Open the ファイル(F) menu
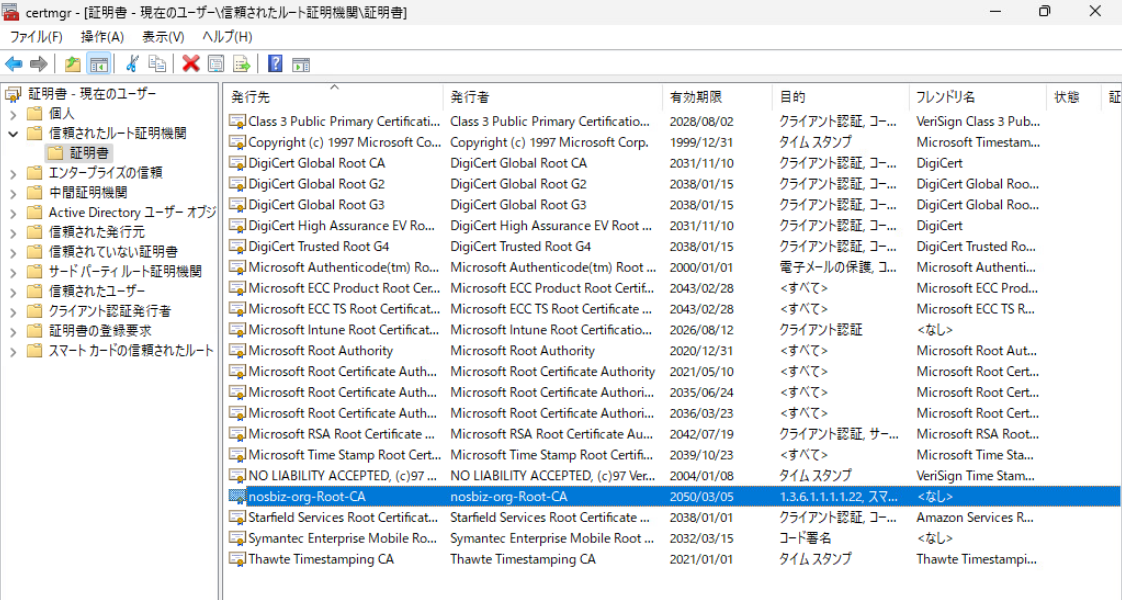The image size is (1122, 600). (36, 37)
